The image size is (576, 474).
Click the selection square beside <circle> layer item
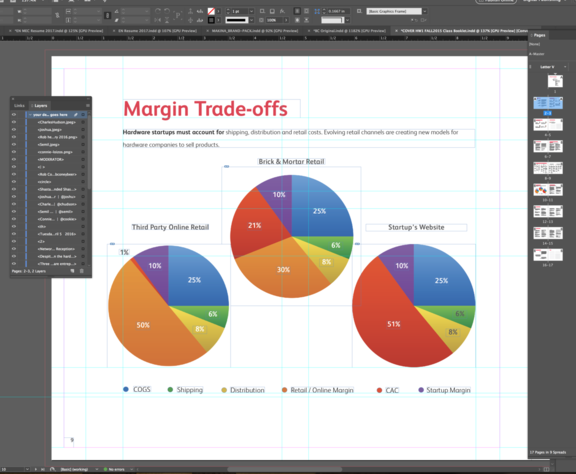pyautogui.click(x=83, y=182)
